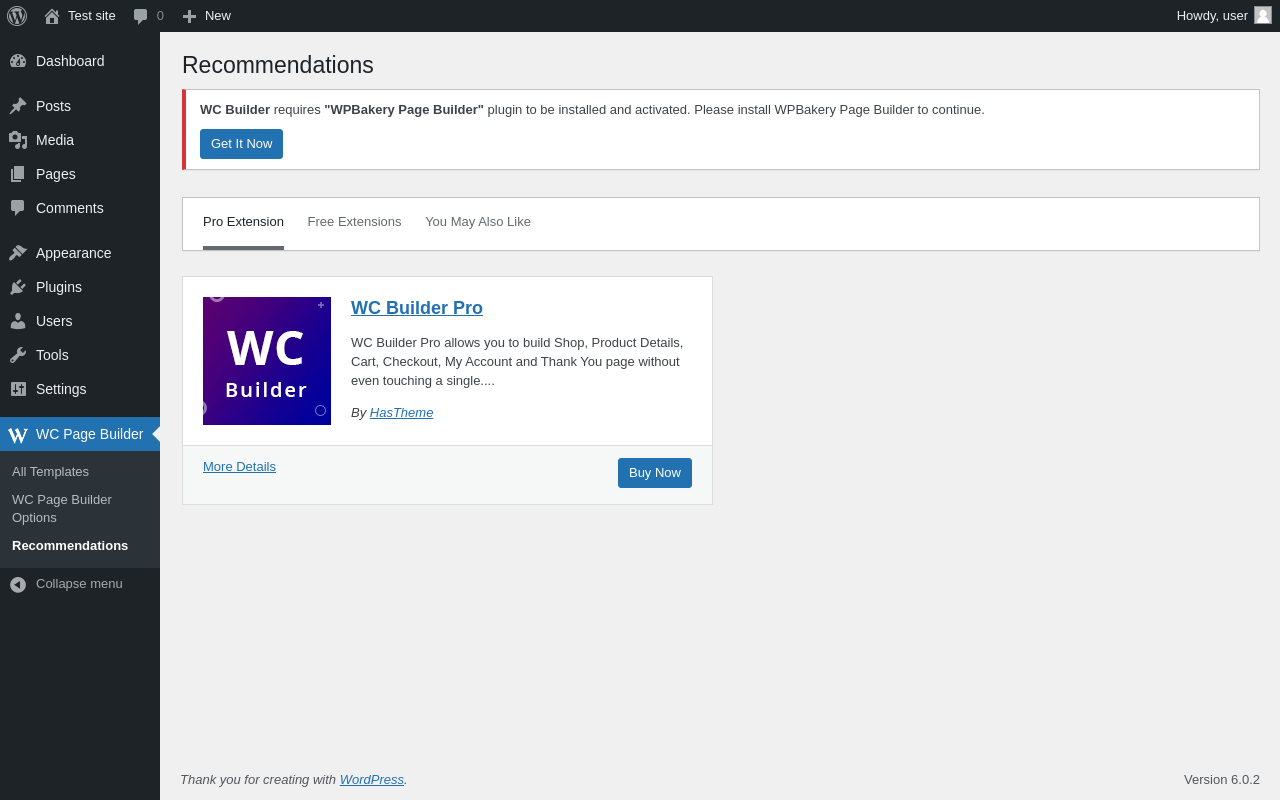Click the Buy Now button
1280x800 pixels.
655,473
